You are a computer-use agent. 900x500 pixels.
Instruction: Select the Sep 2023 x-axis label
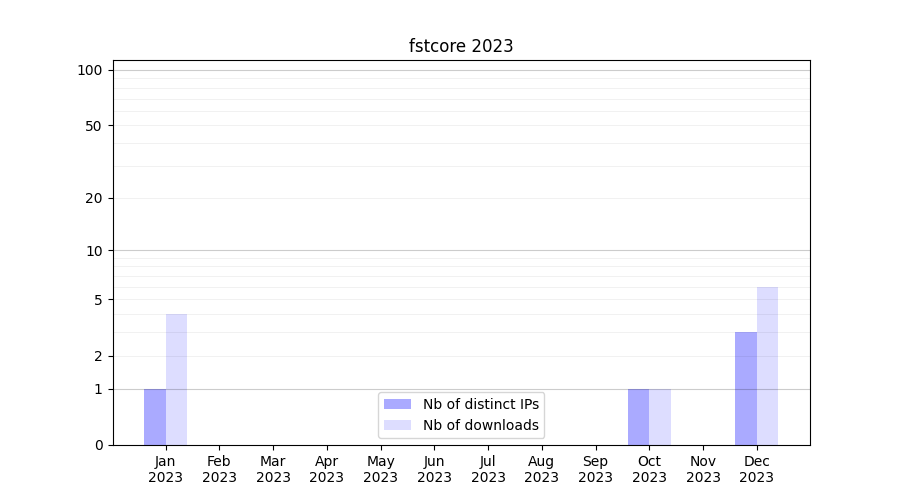coord(595,469)
